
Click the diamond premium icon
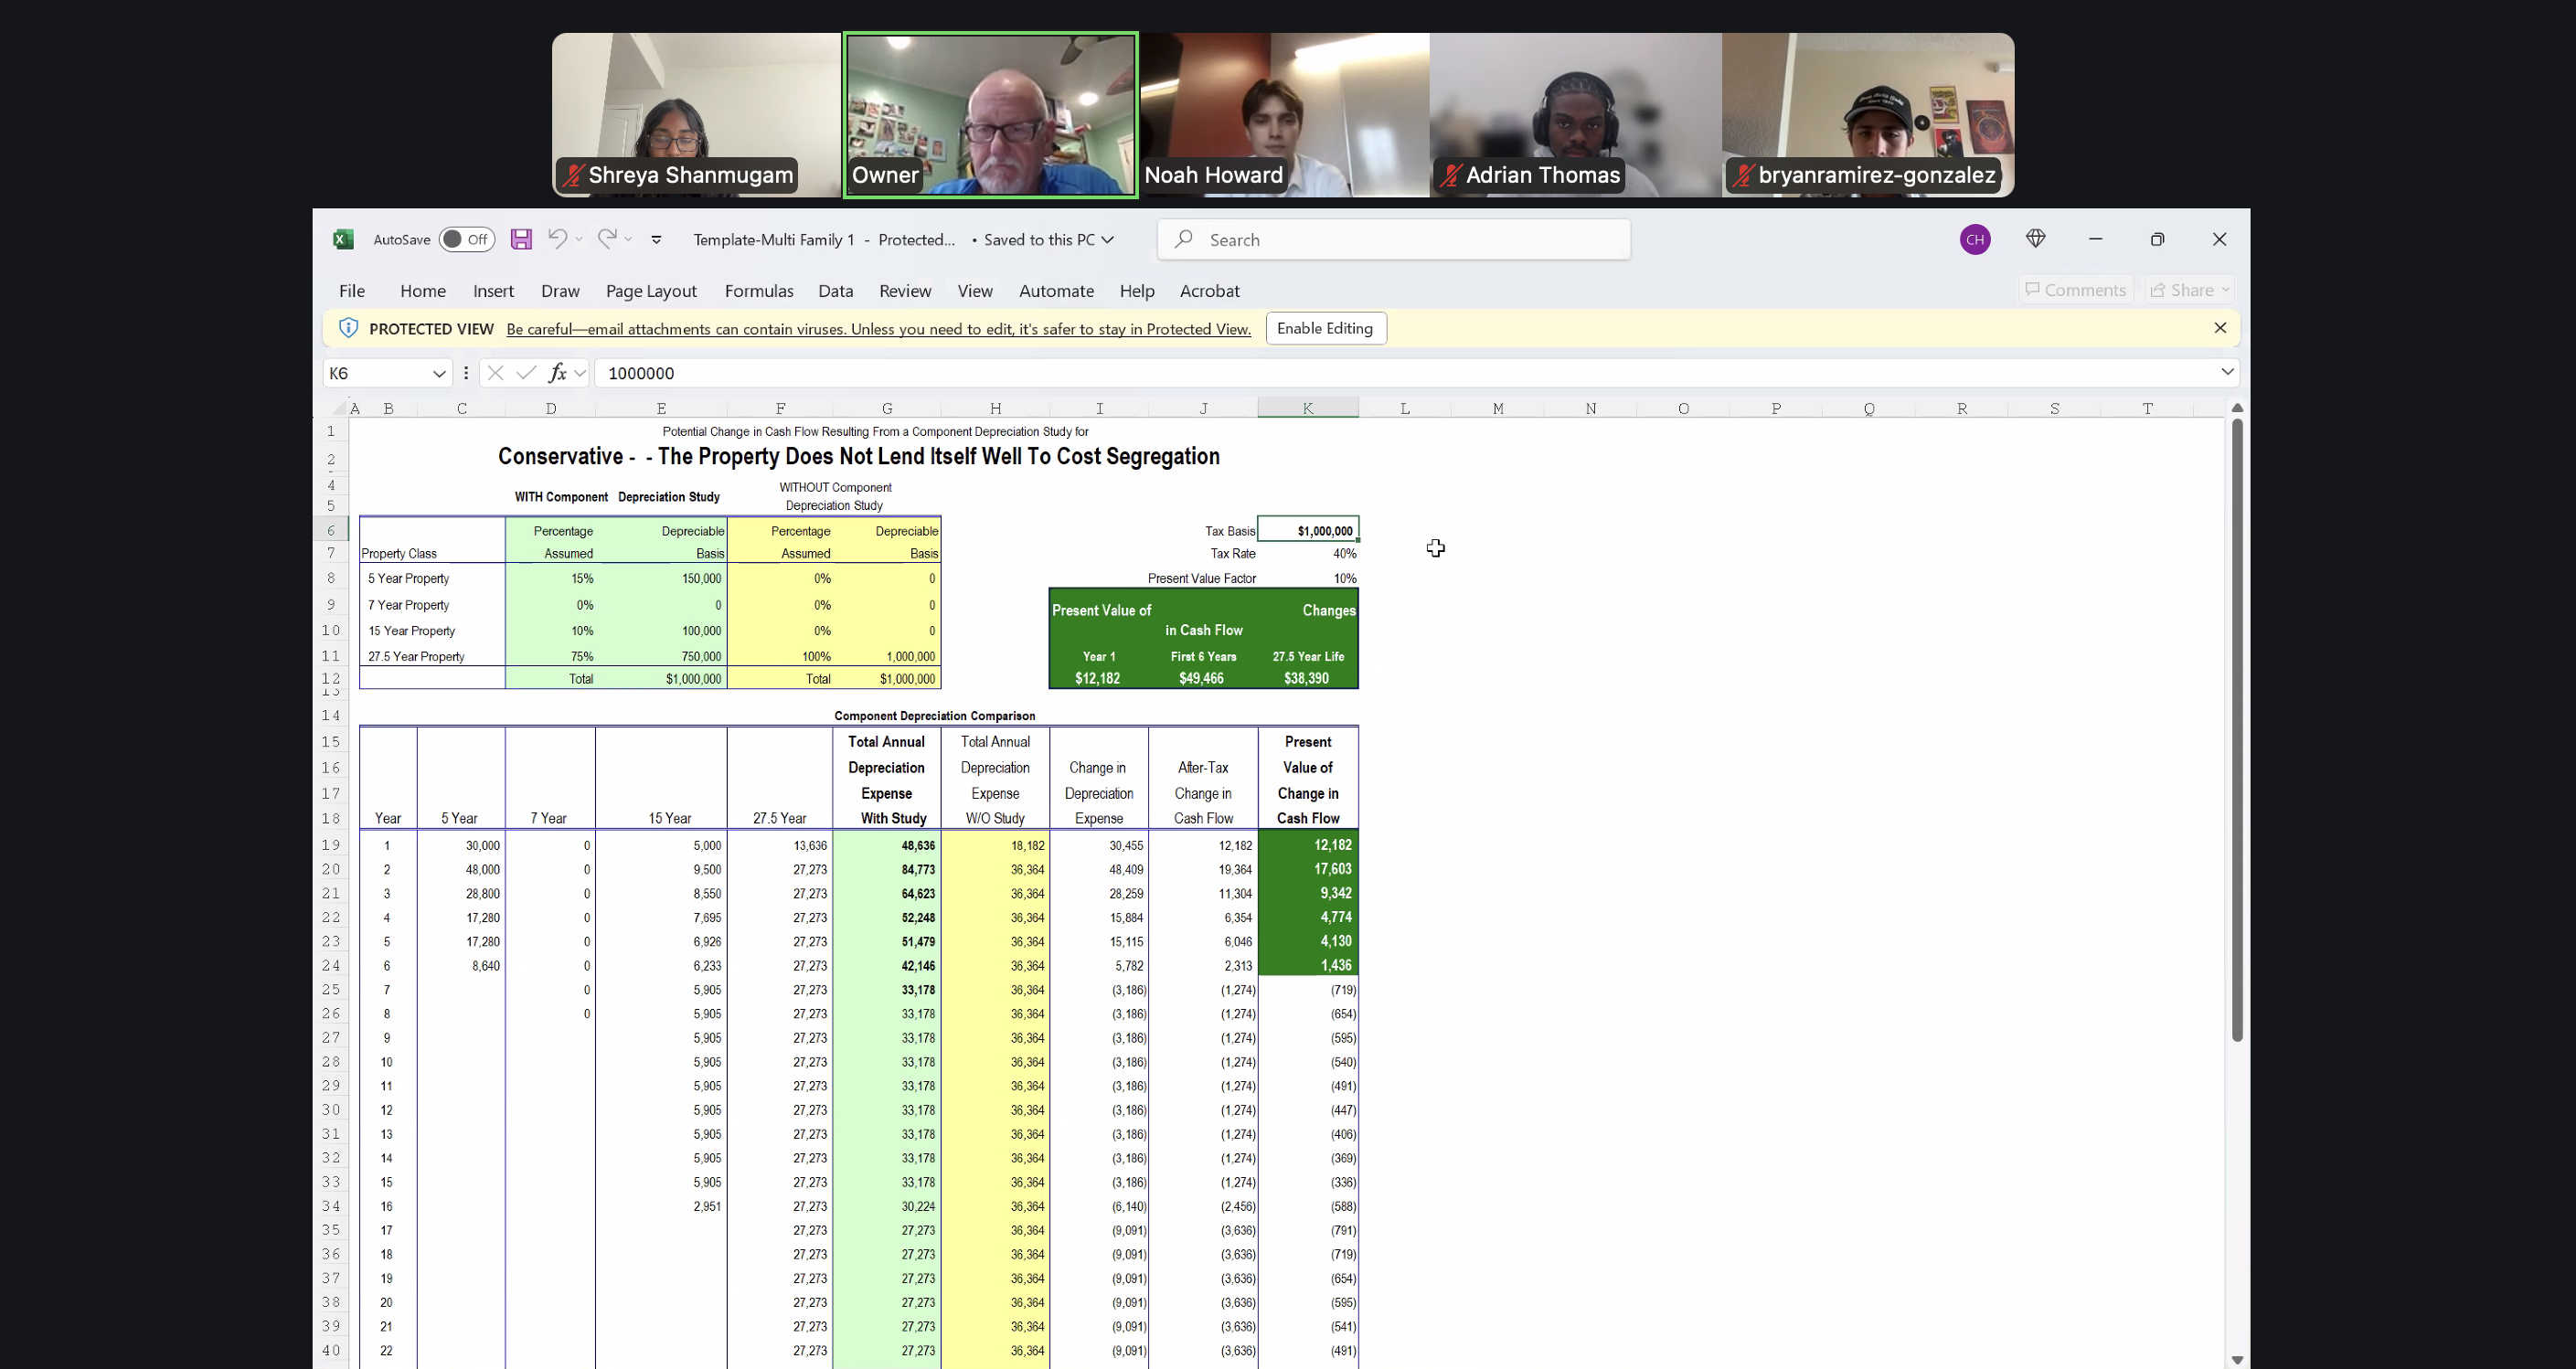click(x=2035, y=239)
